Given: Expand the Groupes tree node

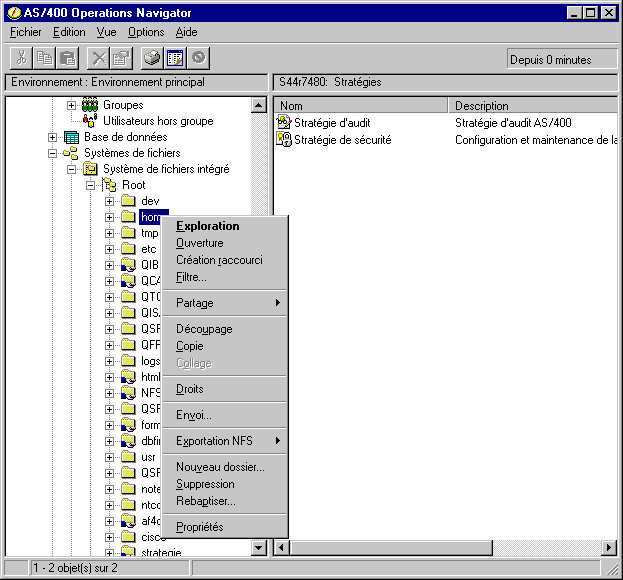Looking at the screenshot, I should pos(71,105).
